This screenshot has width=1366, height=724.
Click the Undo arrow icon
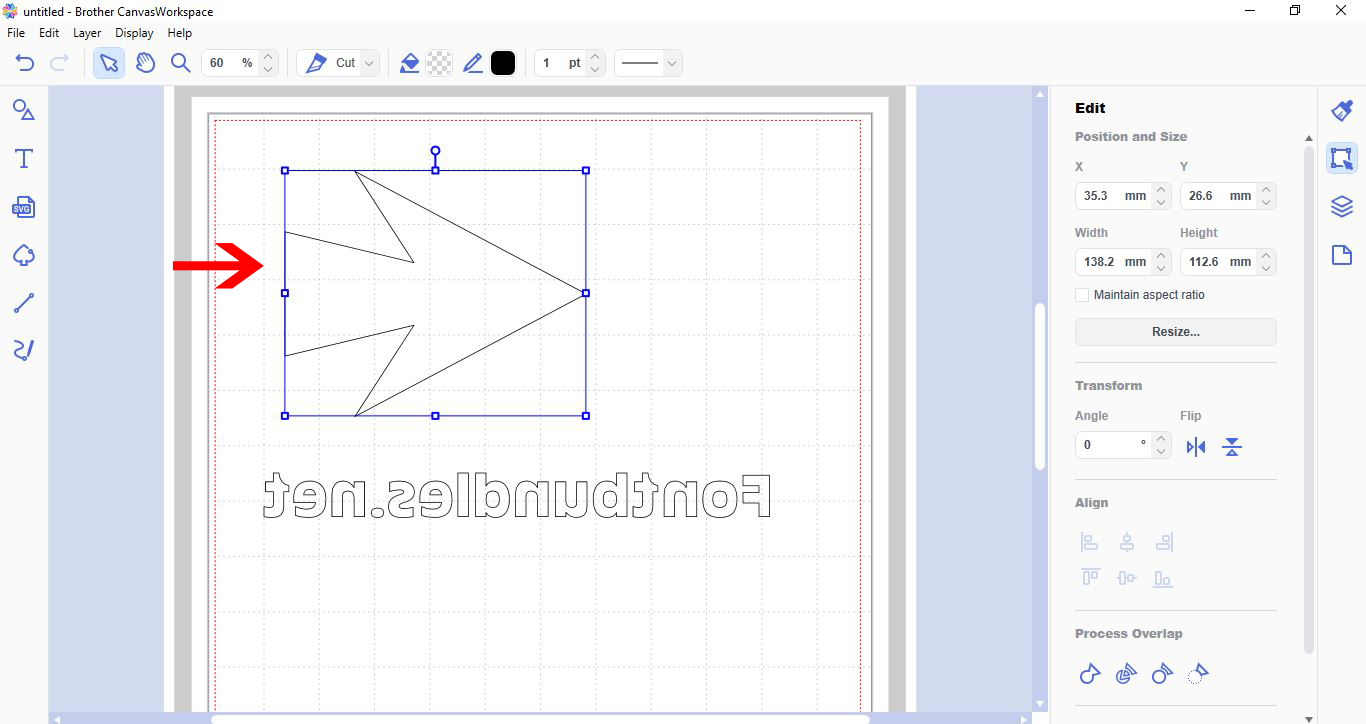pyautogui.click(x=25, y=63)
